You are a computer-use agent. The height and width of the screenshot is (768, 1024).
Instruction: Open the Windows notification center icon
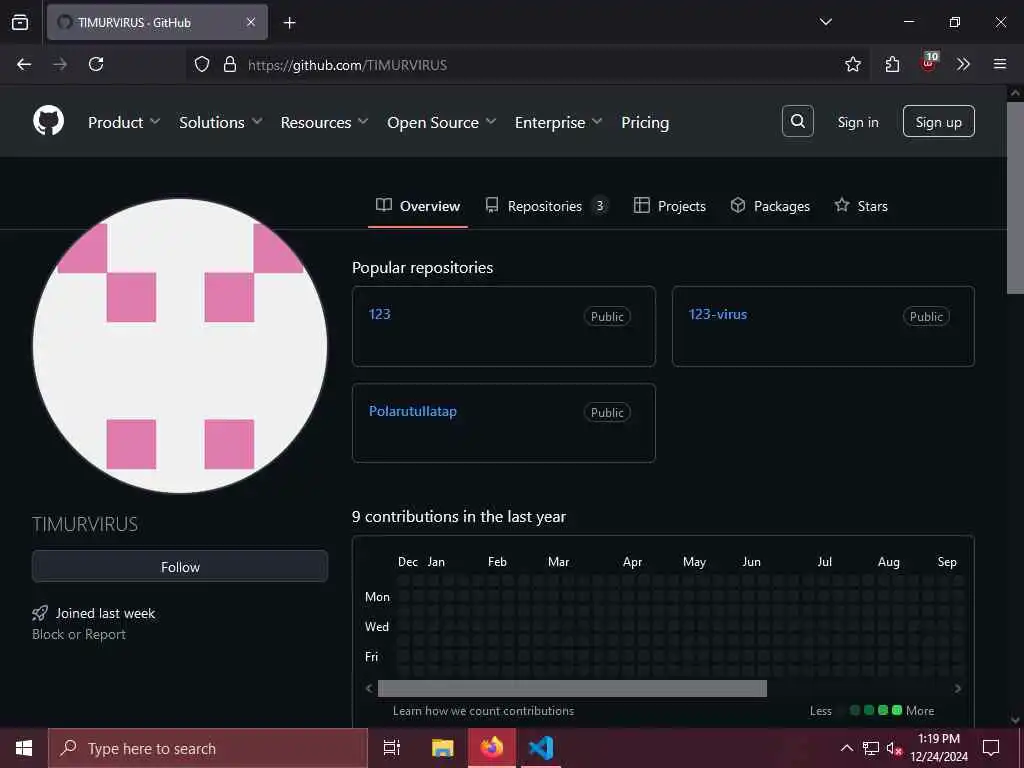point(991,748)
